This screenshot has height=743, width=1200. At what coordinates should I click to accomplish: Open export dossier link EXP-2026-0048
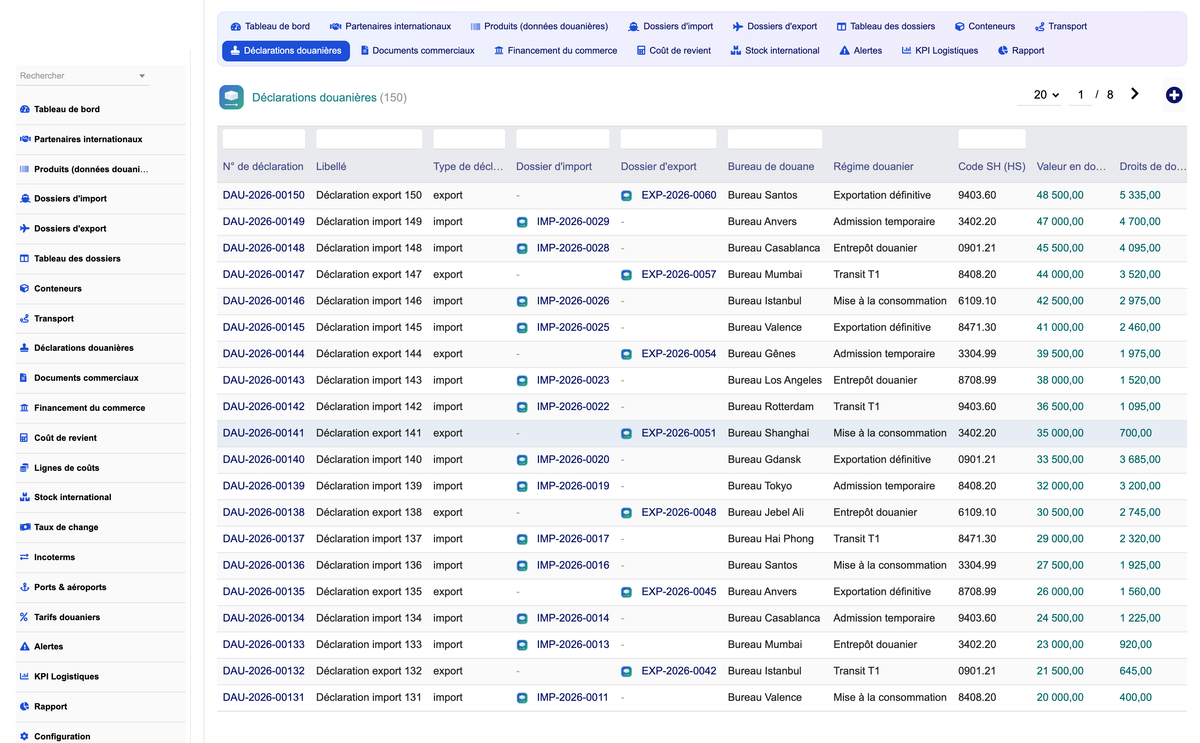pyautogui.click(x=679, y=513)
